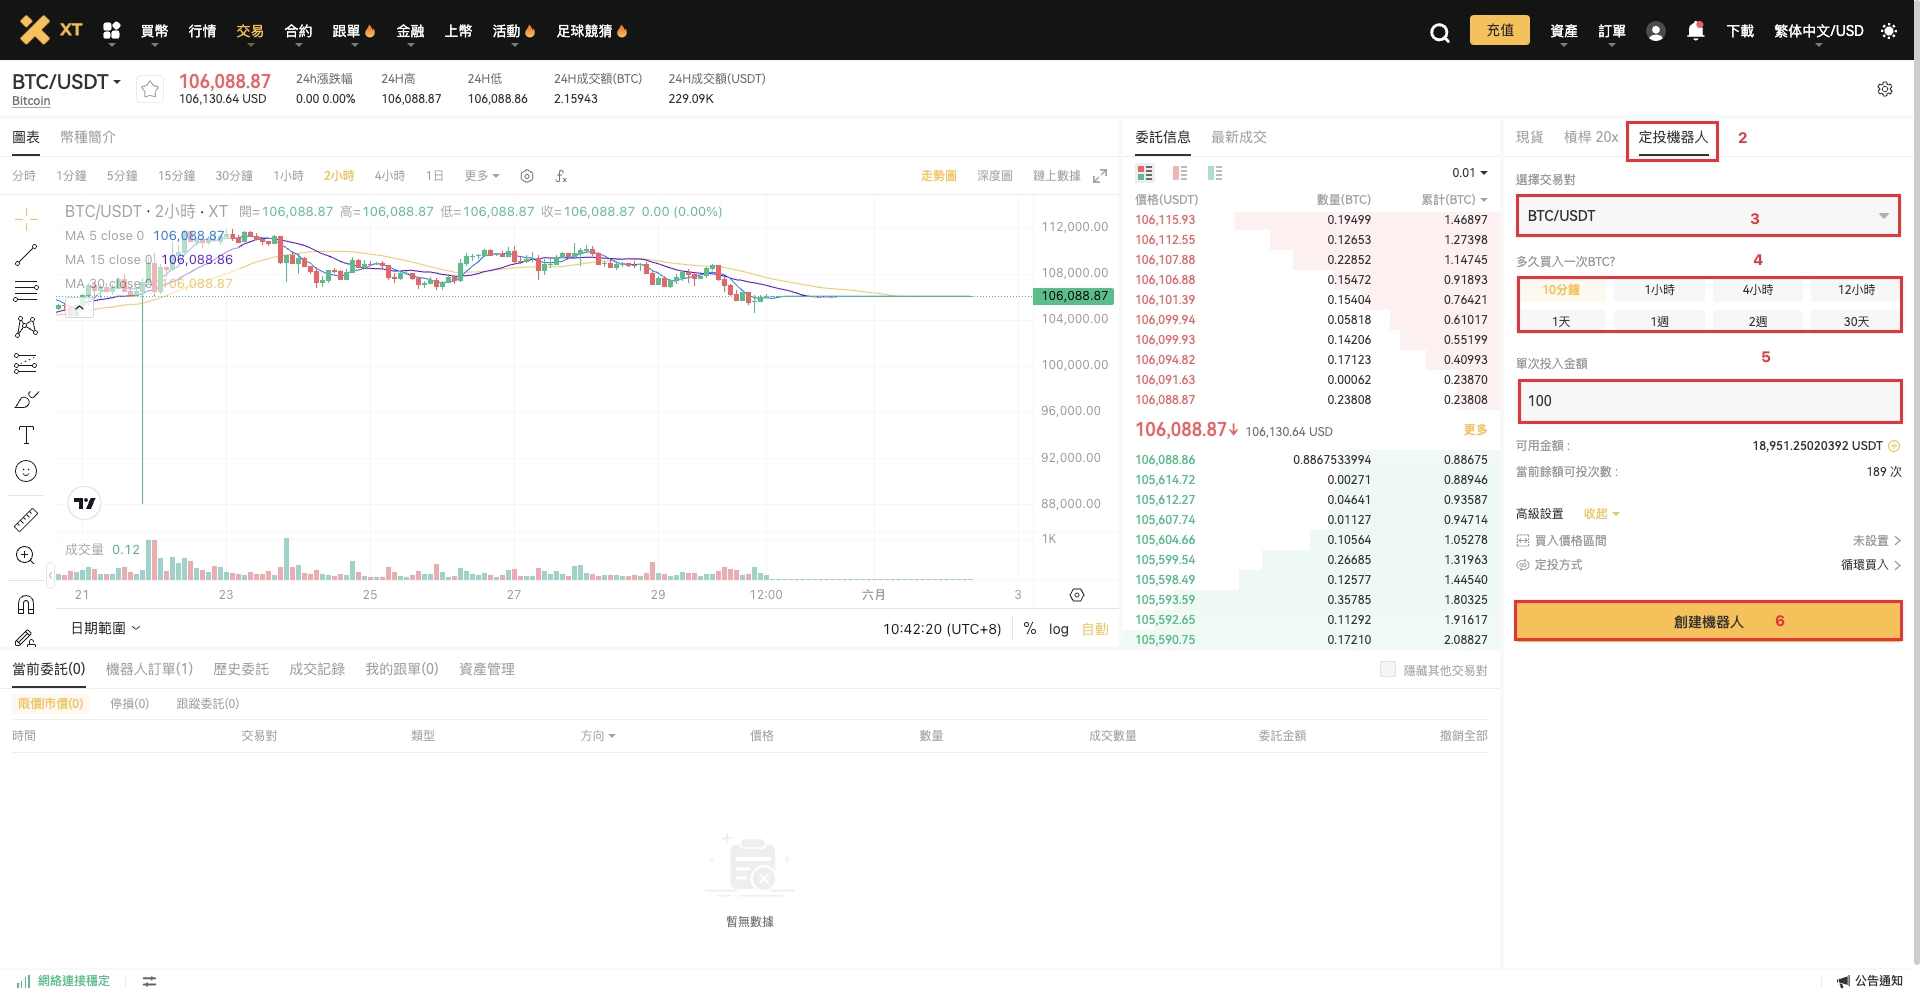Click the search magnifier icon in header
Image resolution: width=1920 pixels, height=992 pixels.
pos(1439,33)
